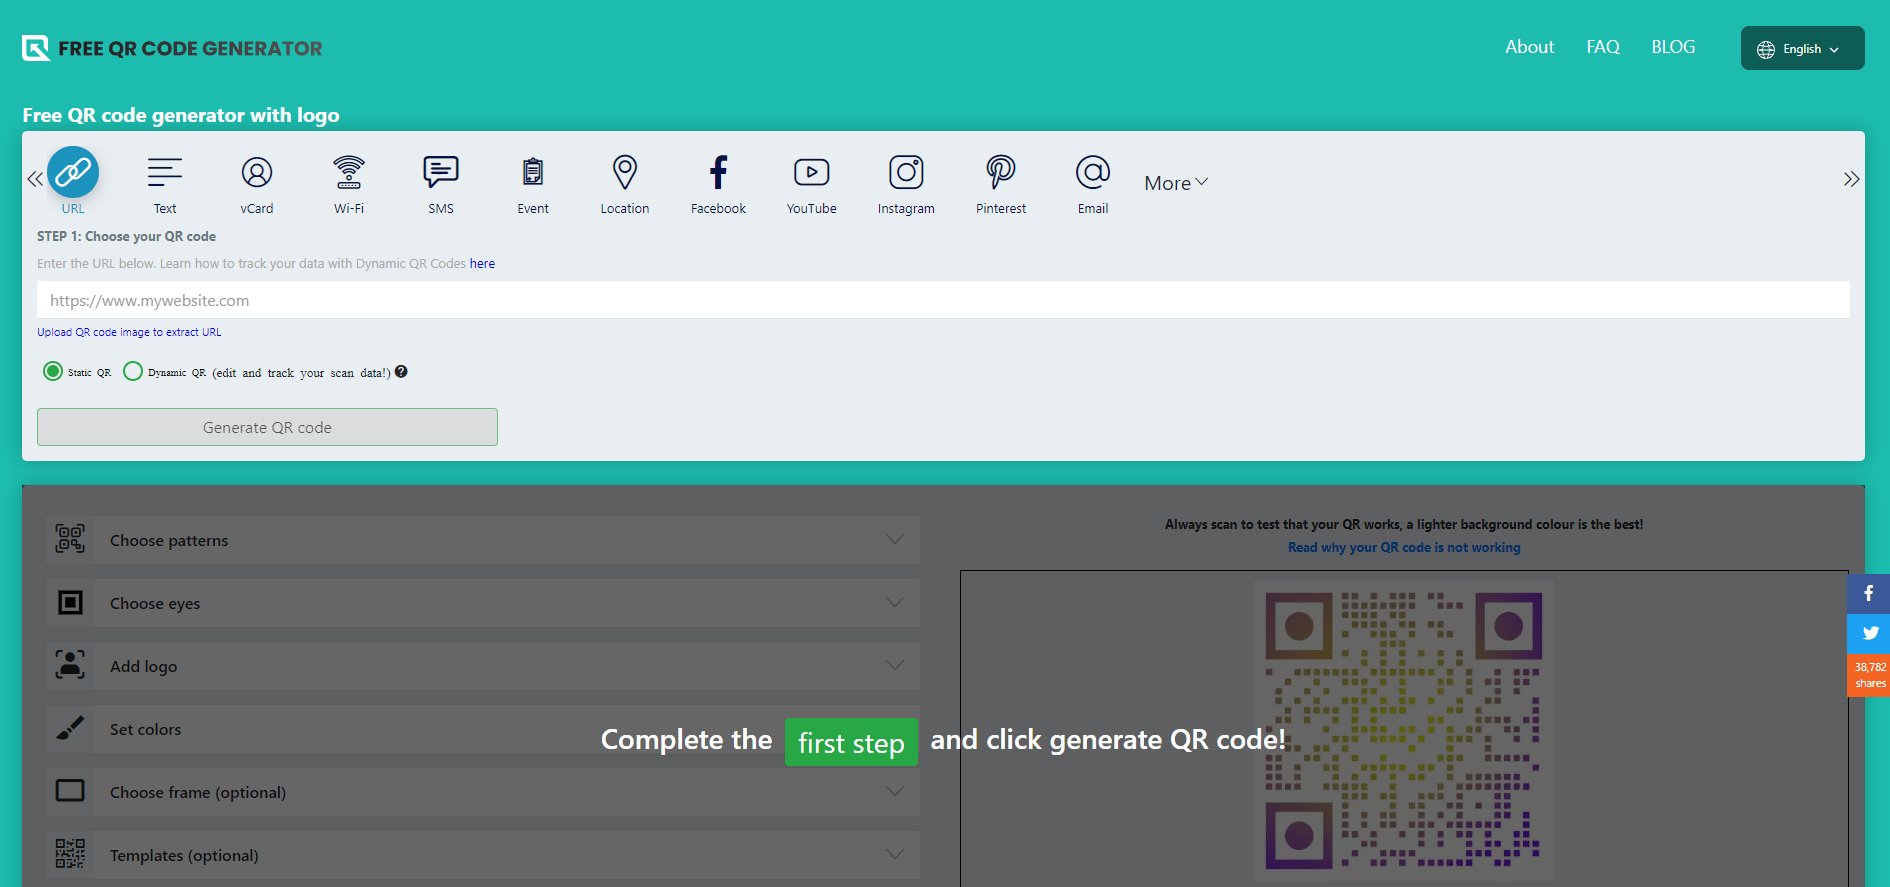
Task: Click Upload QR code image to extract URL
Action: [129, 332]
